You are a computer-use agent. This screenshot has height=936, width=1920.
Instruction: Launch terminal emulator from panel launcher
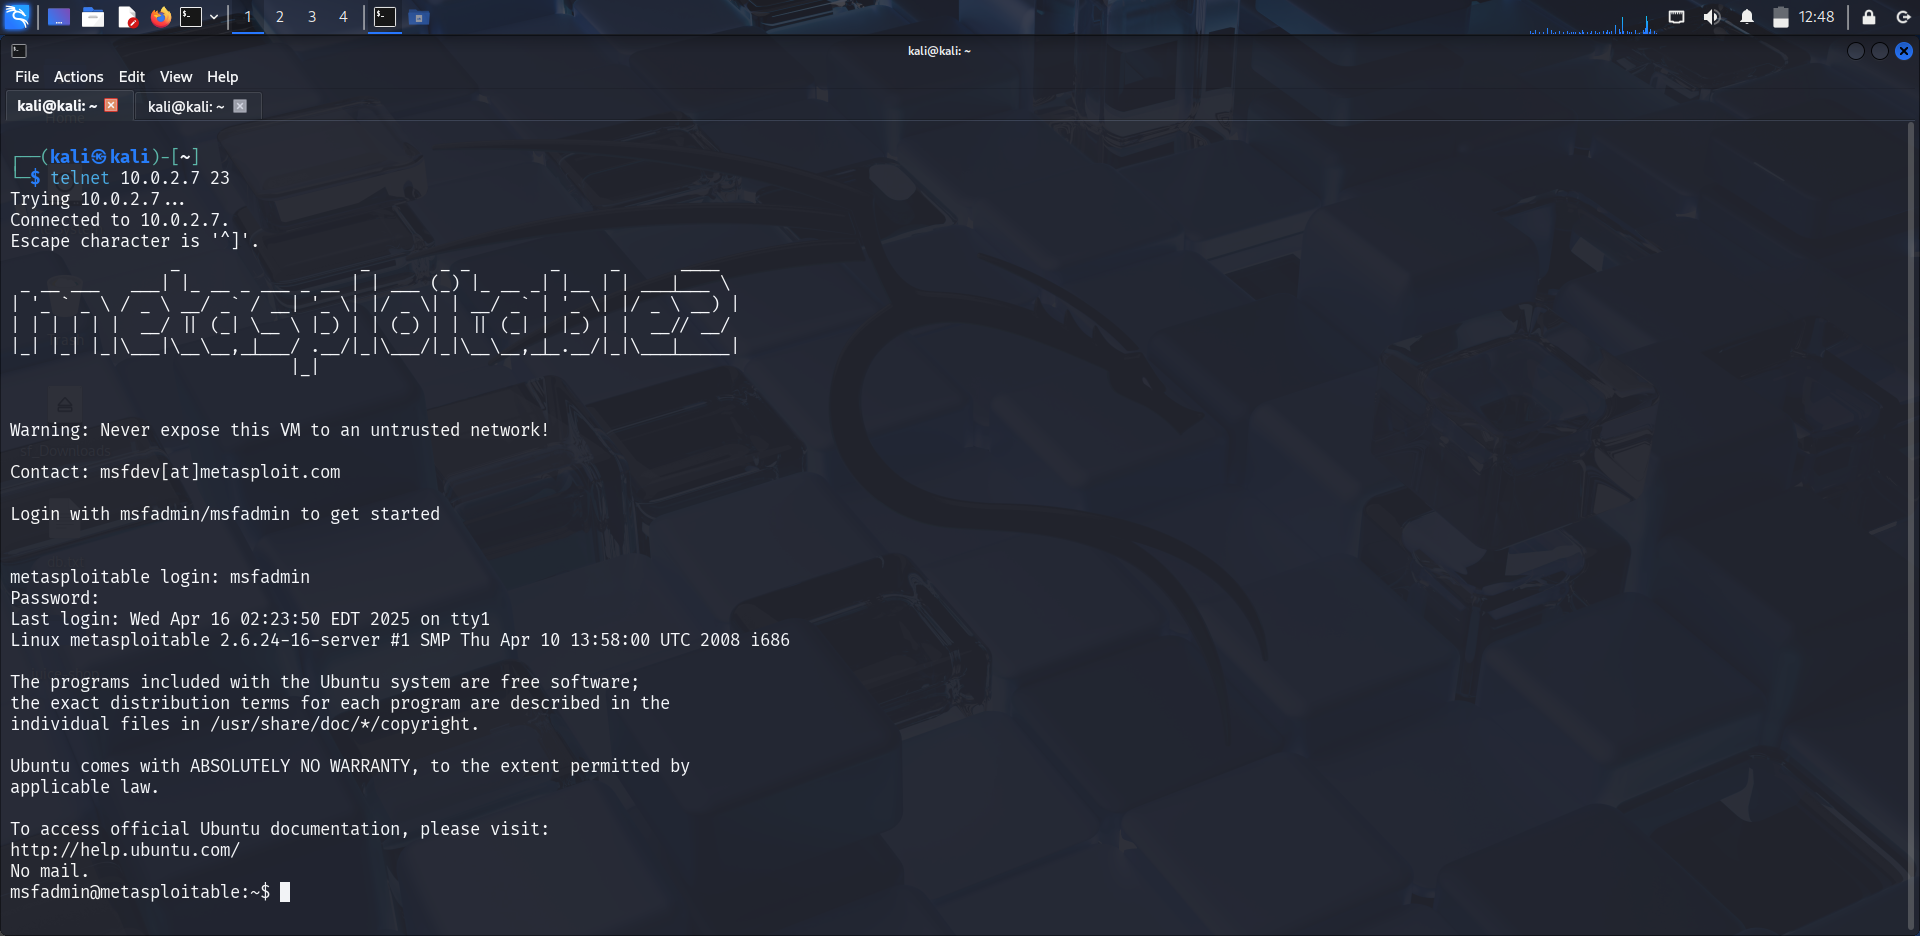[x=191, y=17]
